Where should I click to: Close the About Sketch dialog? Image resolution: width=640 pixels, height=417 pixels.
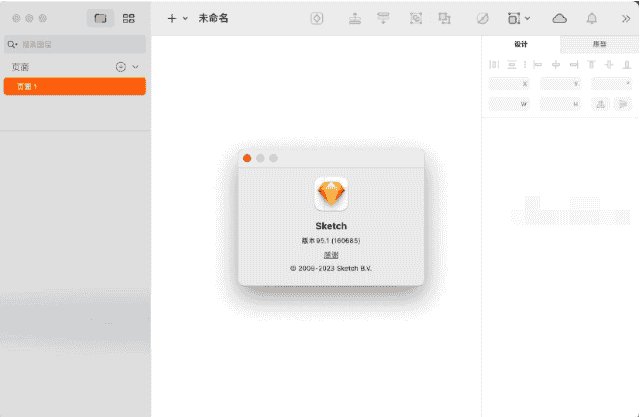(247, 158)
